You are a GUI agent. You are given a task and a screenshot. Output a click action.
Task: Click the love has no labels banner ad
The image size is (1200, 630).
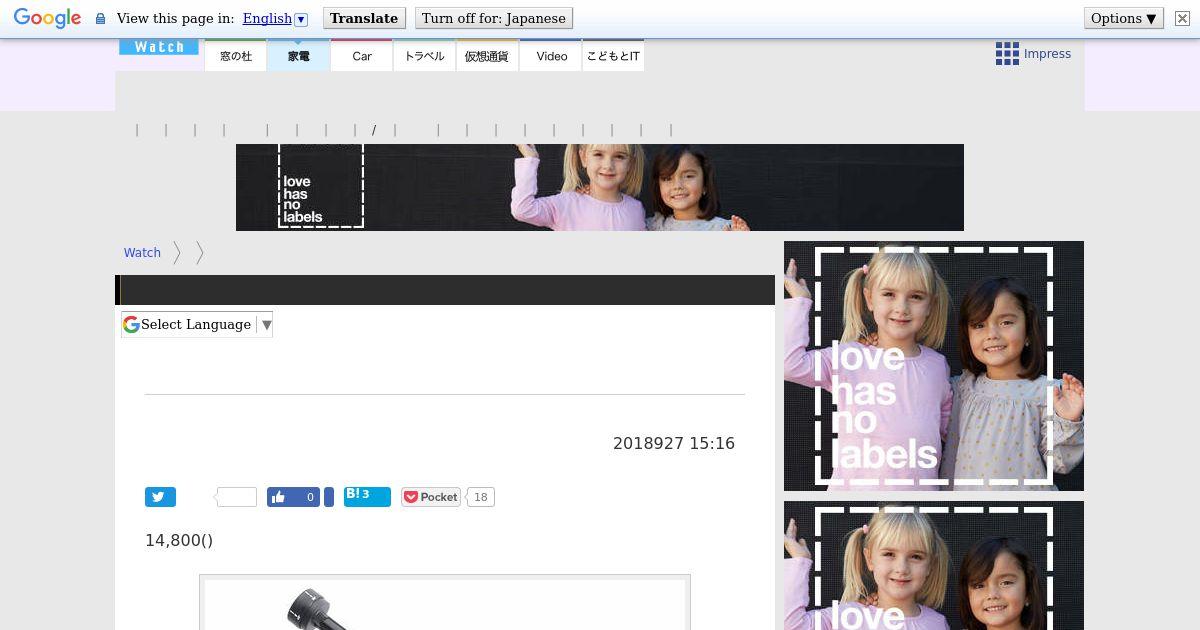(600, 187)
